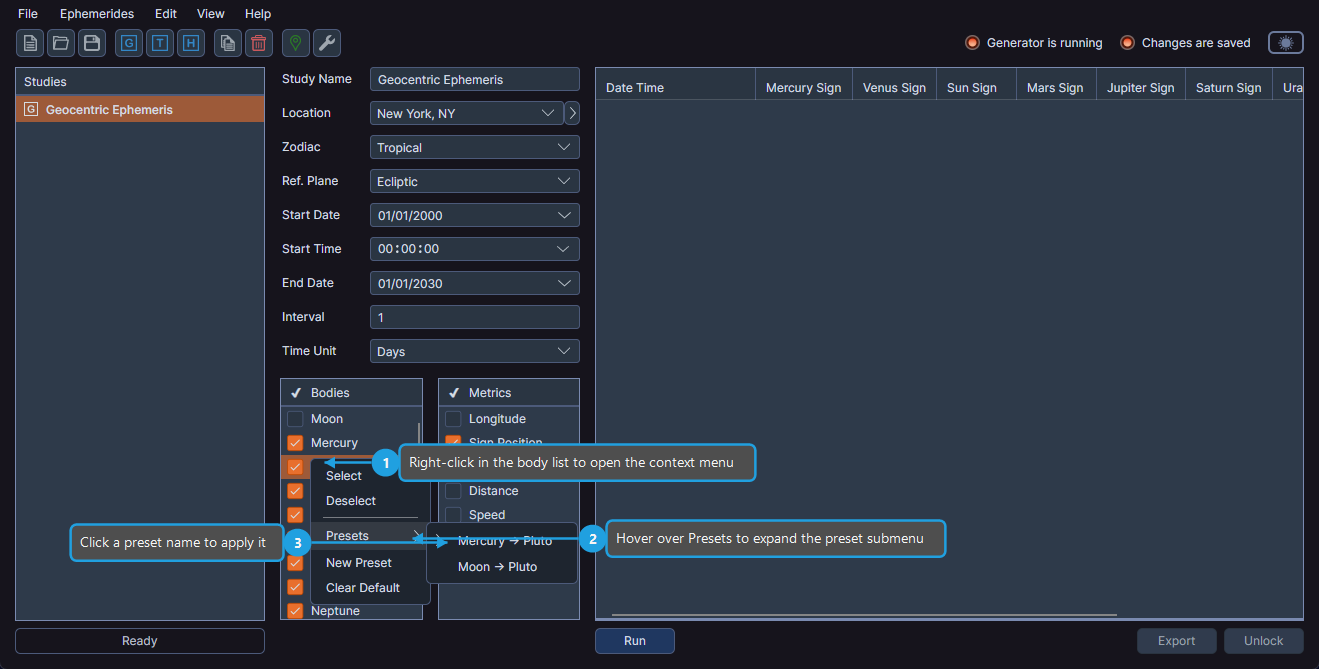Image resolution: width=1319 pixels, height=669 pixels.
Task: Open the green location pin tool
Action: tap(295, 43)
